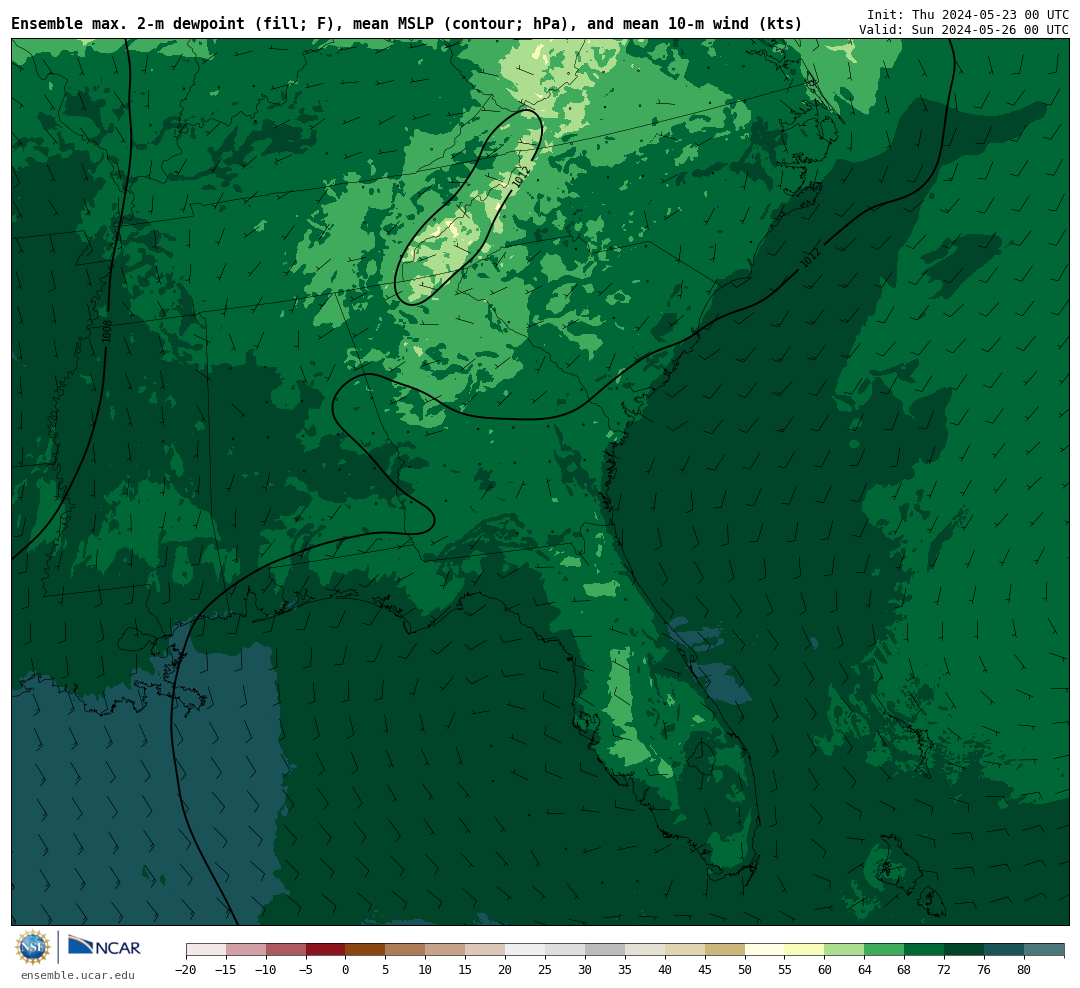The width and height of the screenshot is (1080, 988).
Task: Click the 0 colorbar tick label
Action: (x=346, y=970)
